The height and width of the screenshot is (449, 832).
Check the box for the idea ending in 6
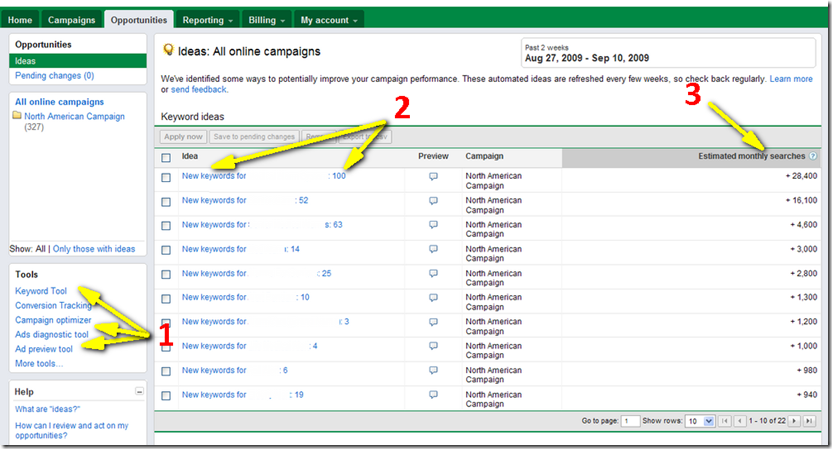coord(166,372)
